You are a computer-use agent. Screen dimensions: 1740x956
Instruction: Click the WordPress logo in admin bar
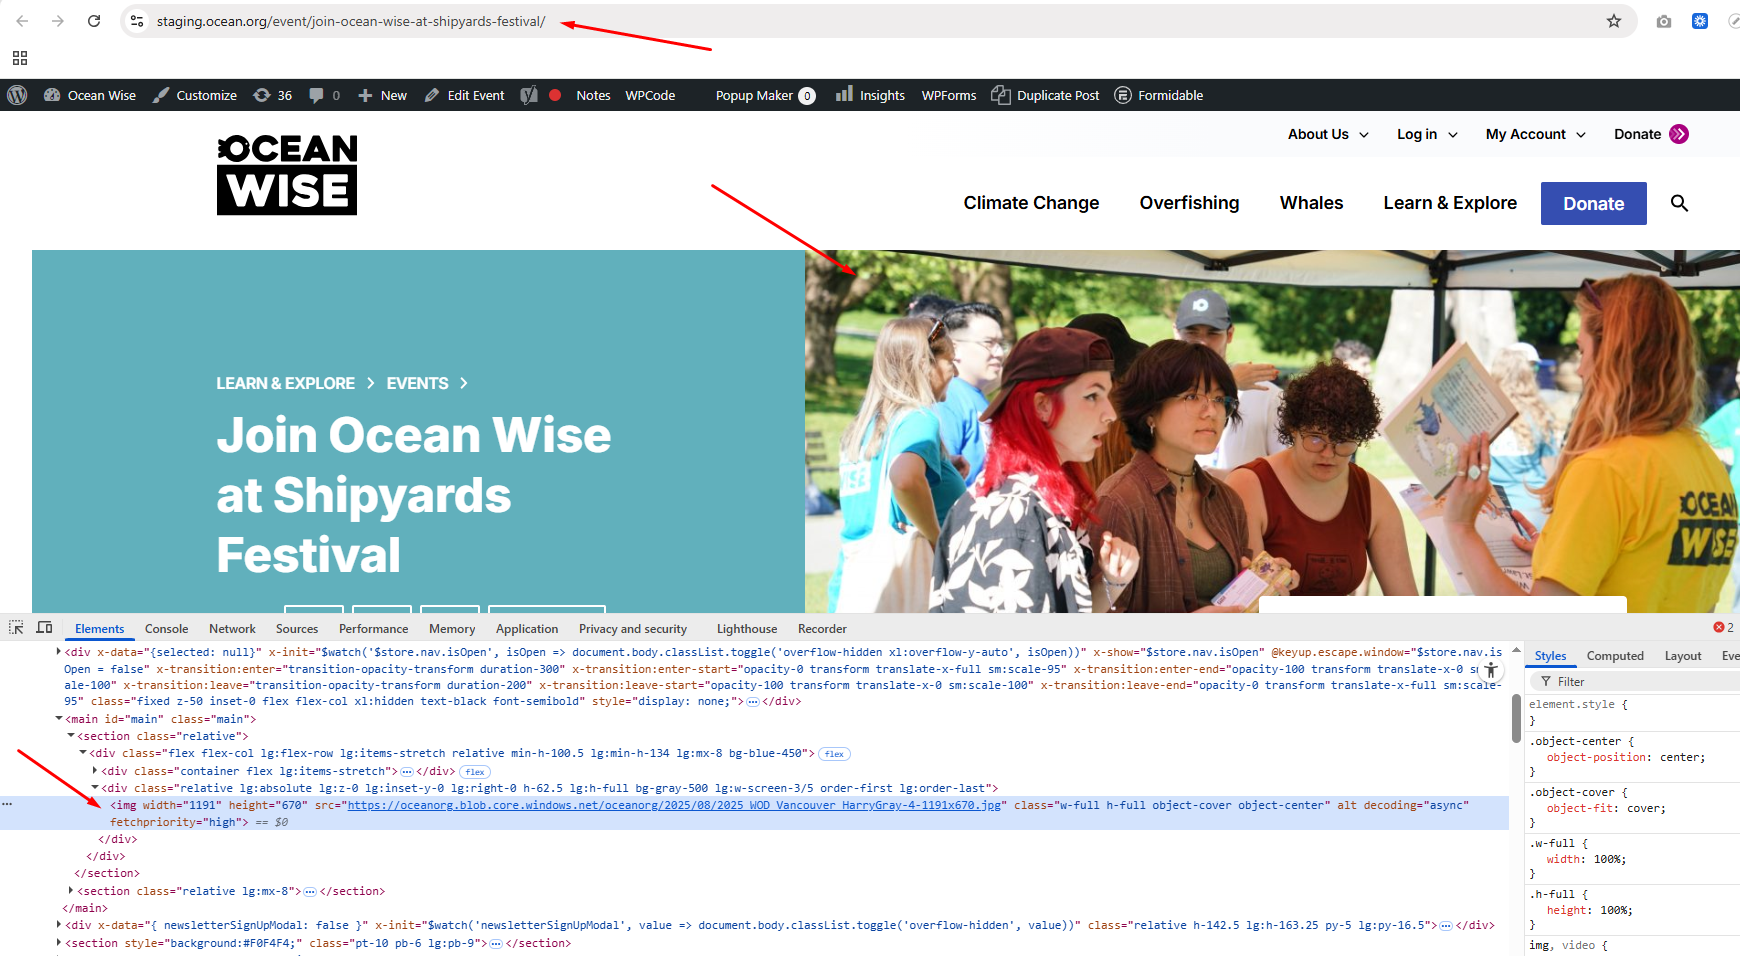tap(17, 95)
